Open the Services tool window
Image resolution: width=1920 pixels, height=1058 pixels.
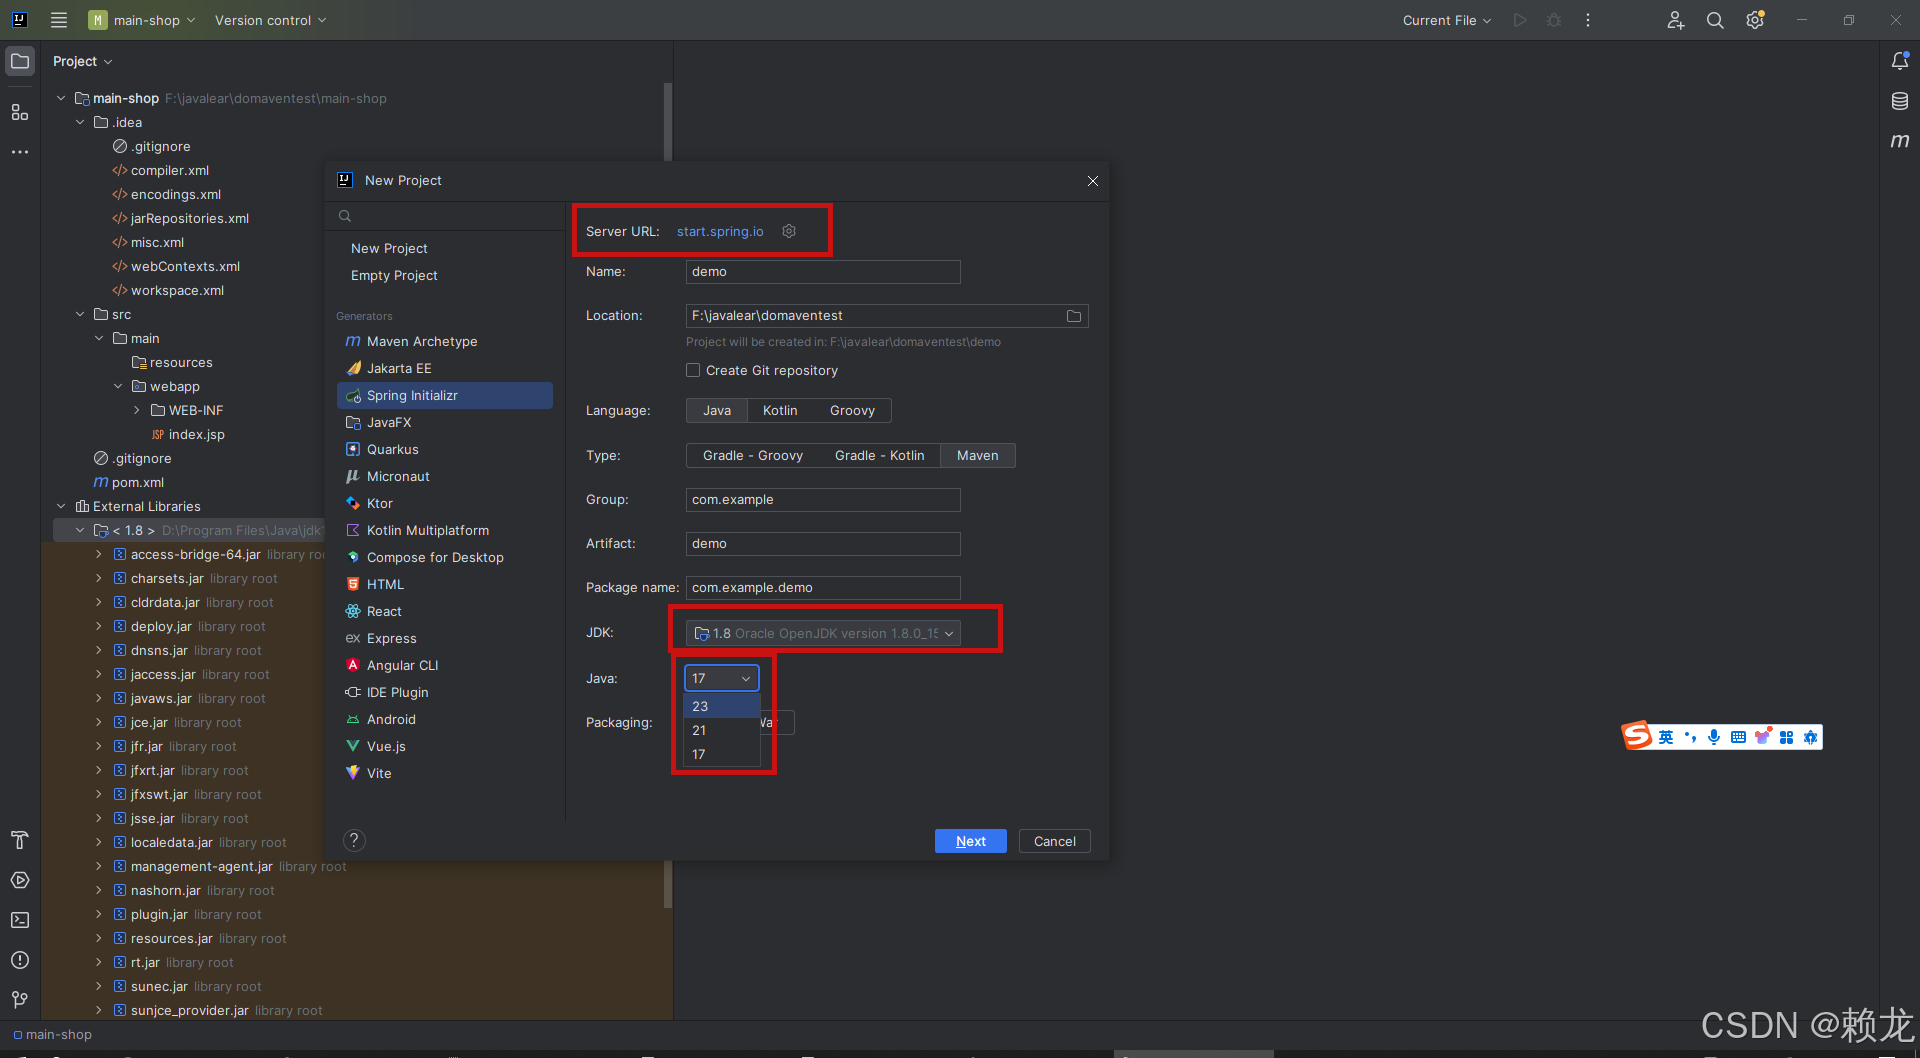pos(20,880)
